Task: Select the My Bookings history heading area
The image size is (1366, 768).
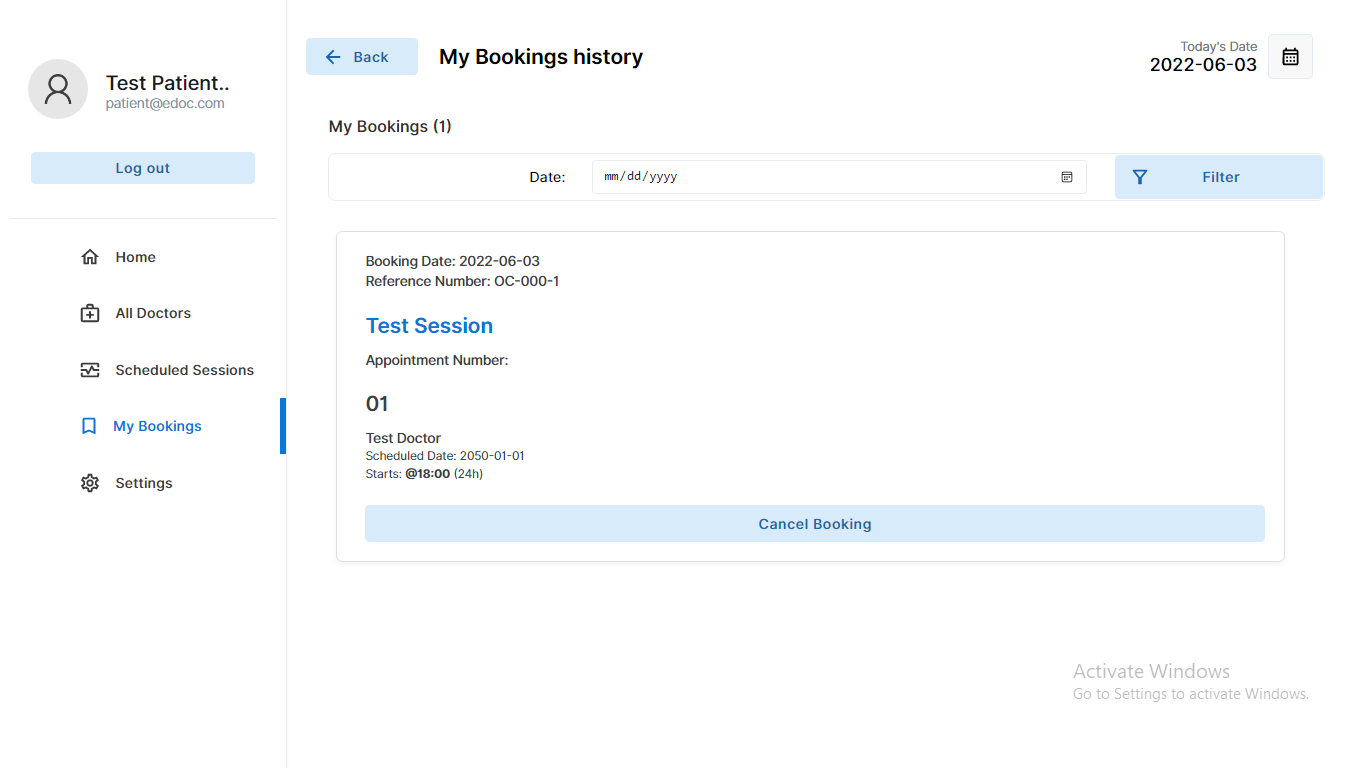Action: pos(540,57)
